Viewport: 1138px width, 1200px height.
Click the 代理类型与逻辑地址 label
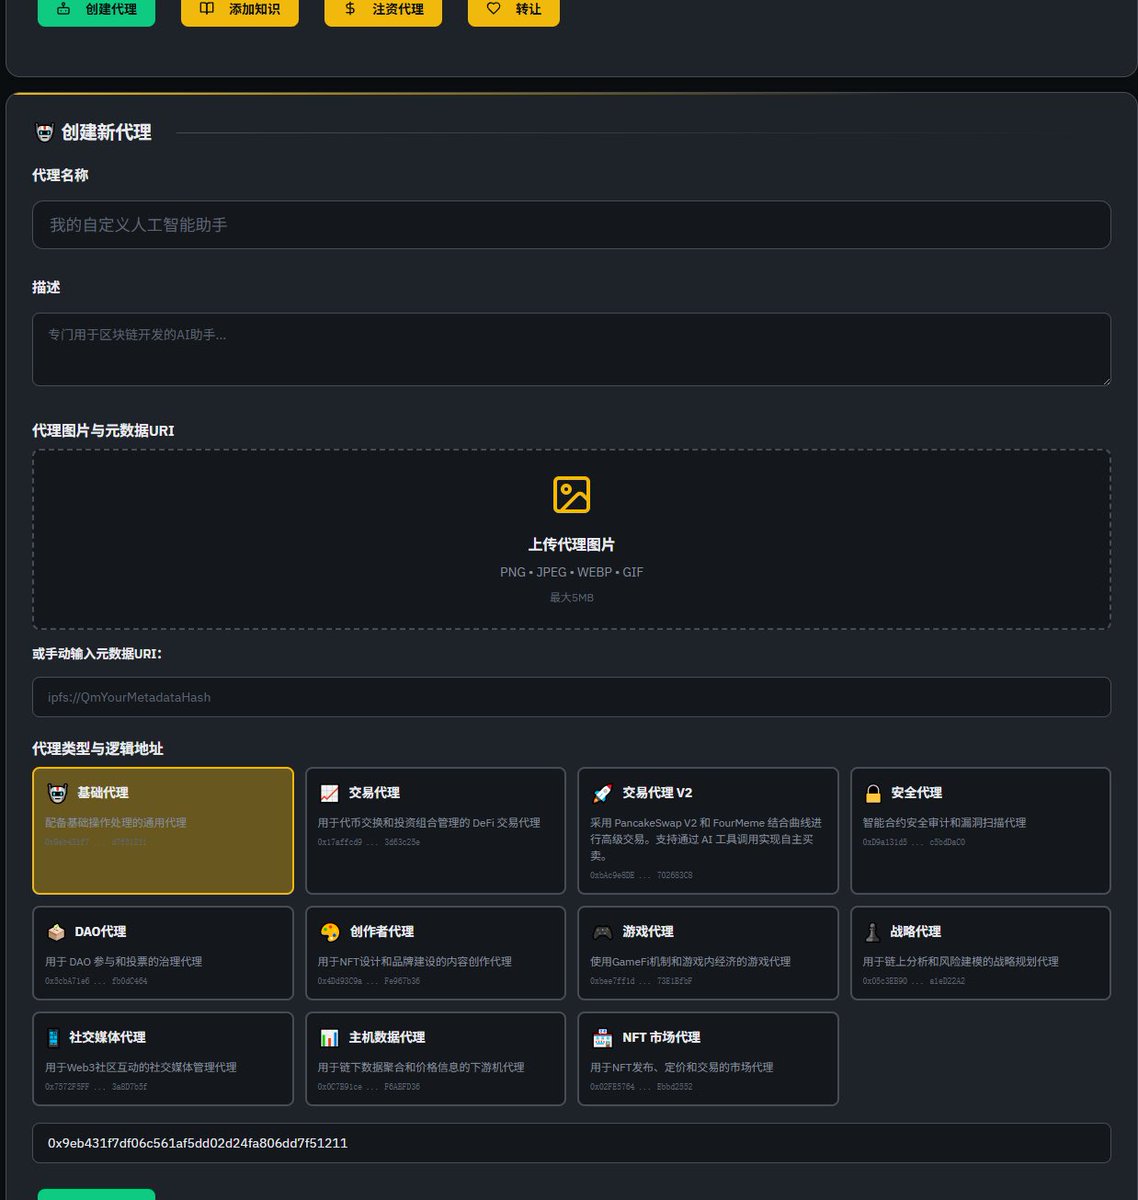98,749
